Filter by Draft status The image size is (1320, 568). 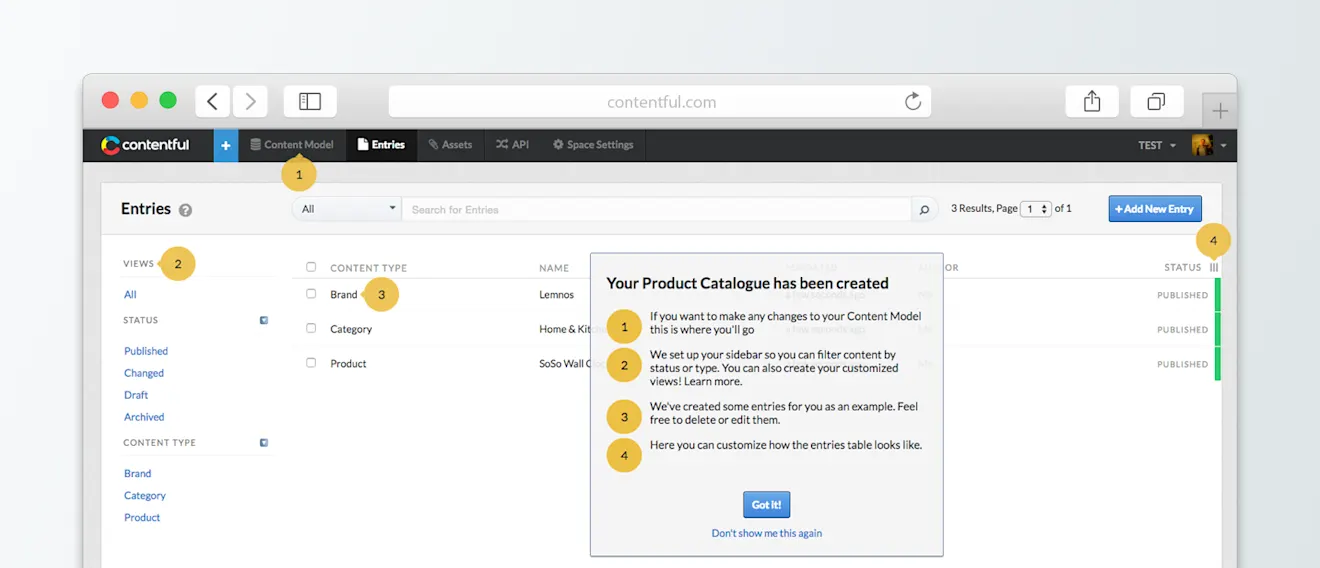pos(136,395)
